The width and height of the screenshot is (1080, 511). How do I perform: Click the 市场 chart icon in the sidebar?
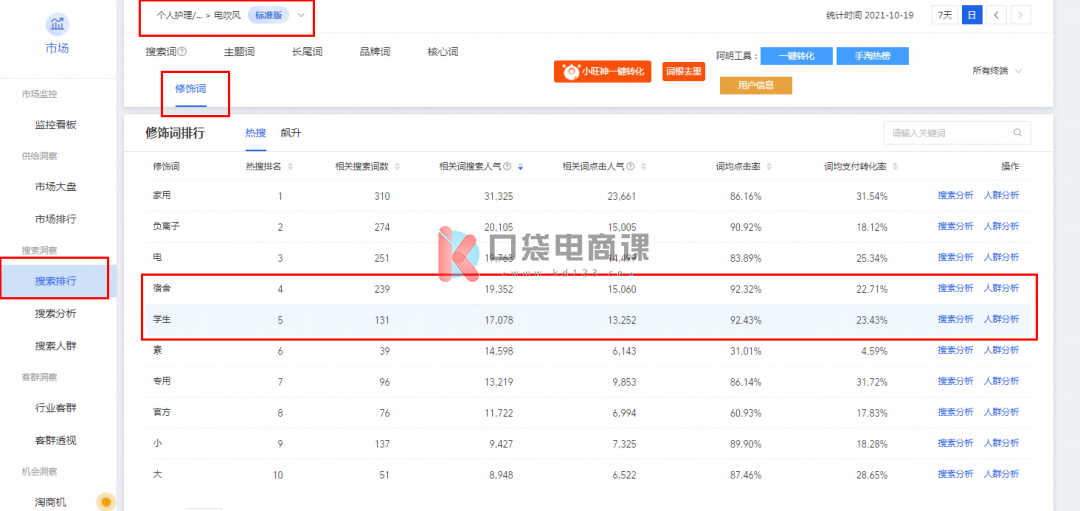point(57,24)
